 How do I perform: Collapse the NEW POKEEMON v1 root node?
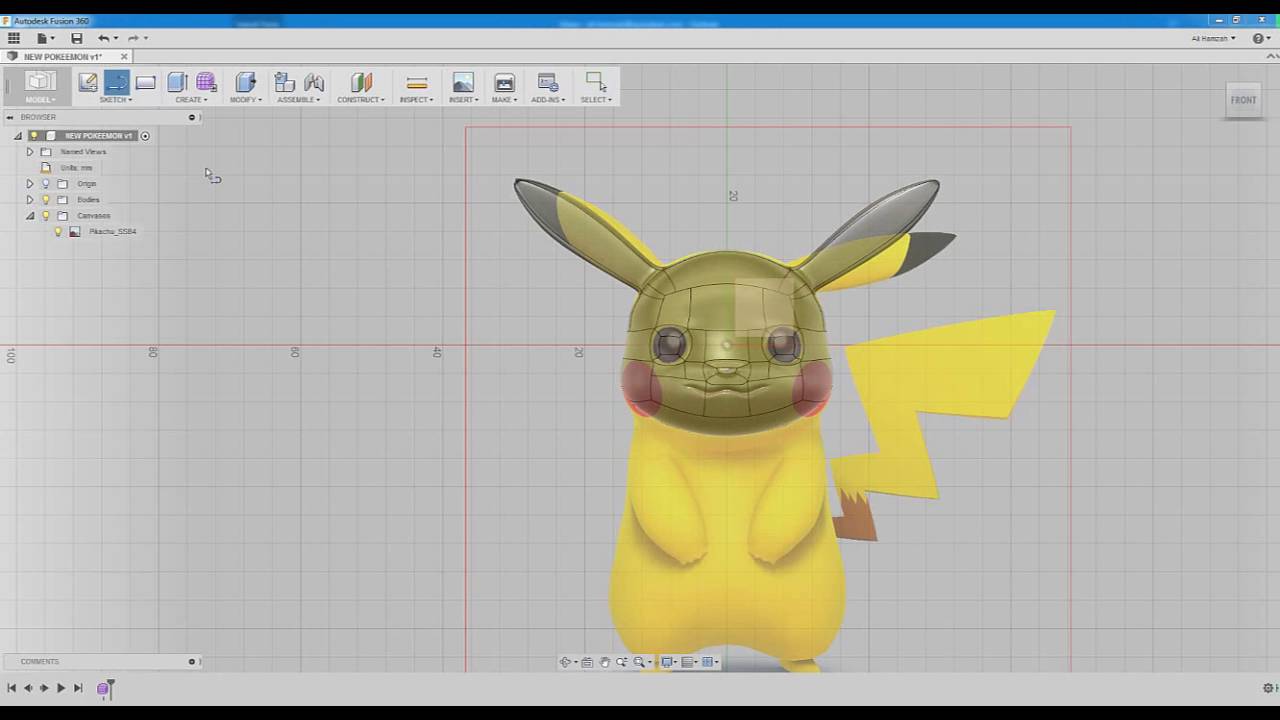tap(17, 136)
